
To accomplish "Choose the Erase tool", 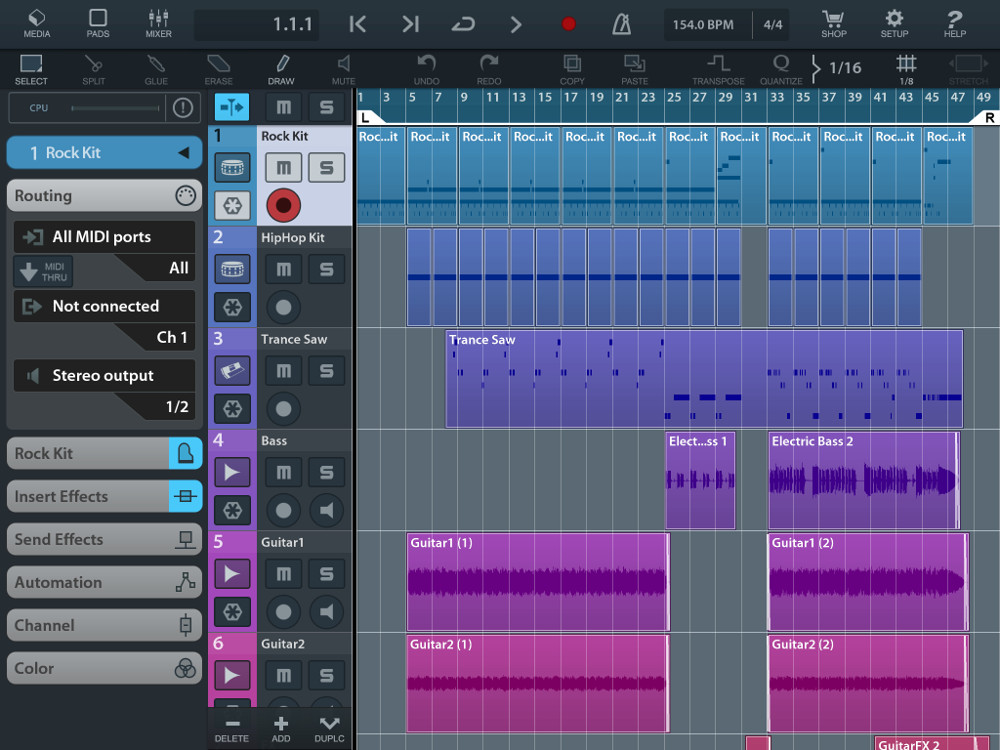I will coord(218,70).
